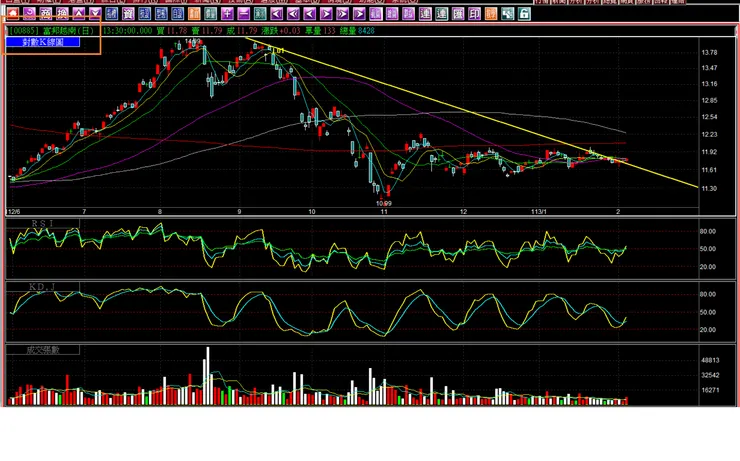This screenshot has height=461, width=740.
Task: Click the orange icon beside the 印 icon
Action: (x=491, y=14)
